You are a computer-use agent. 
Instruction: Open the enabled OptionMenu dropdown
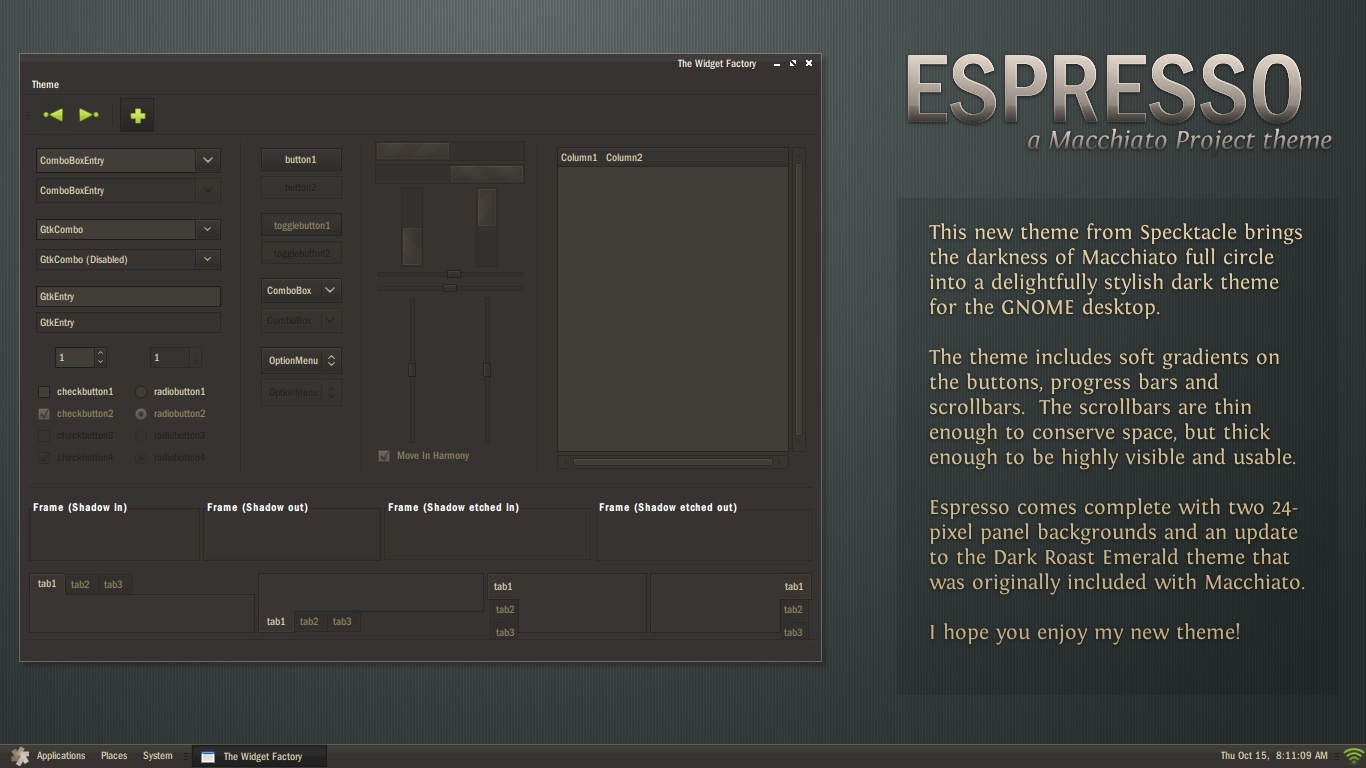tap(301, 360)
